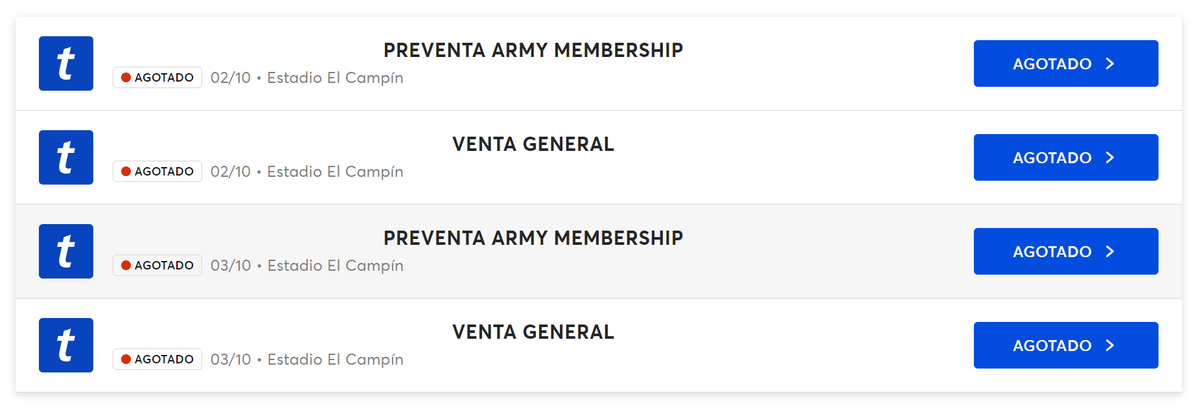
Task: Click Ticketmaster logo for 03/10 Preventa Army Membership
Action: tap(65, 252)
